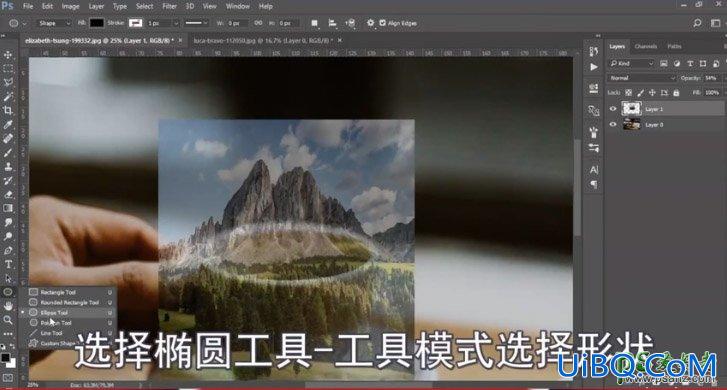Select the Polygonal Lasso tool

click(x=8, y=83)
